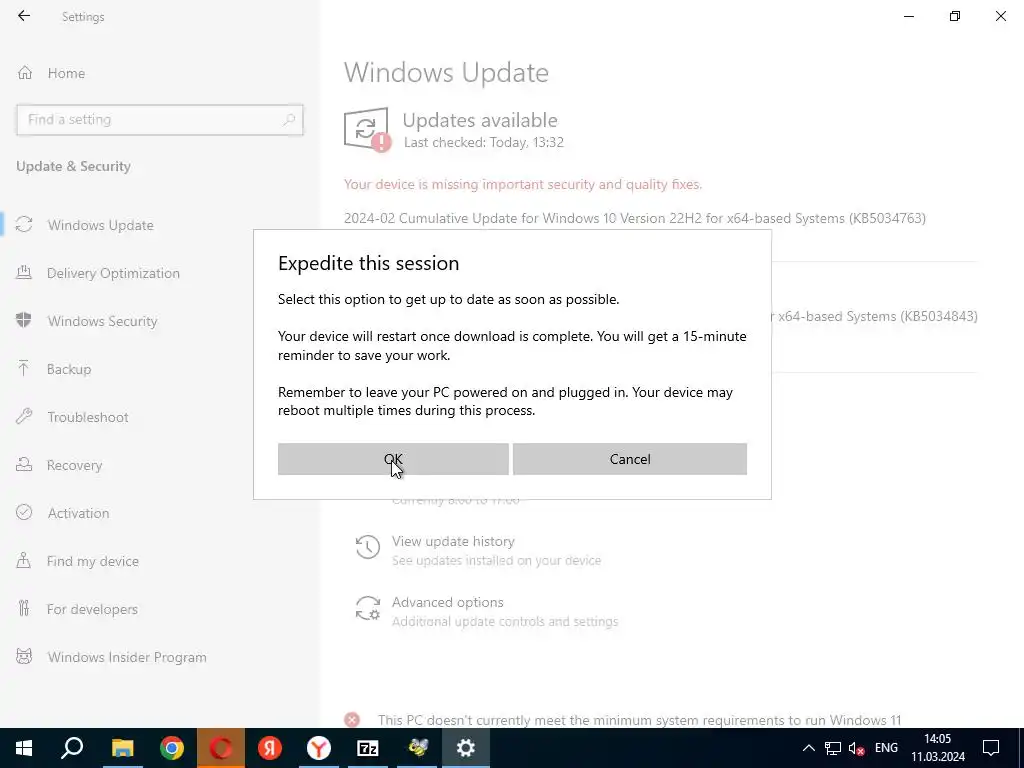Open Recovery settings
Image resolution: width=1024 pixels, height=768 pixels.
(74, 465)
